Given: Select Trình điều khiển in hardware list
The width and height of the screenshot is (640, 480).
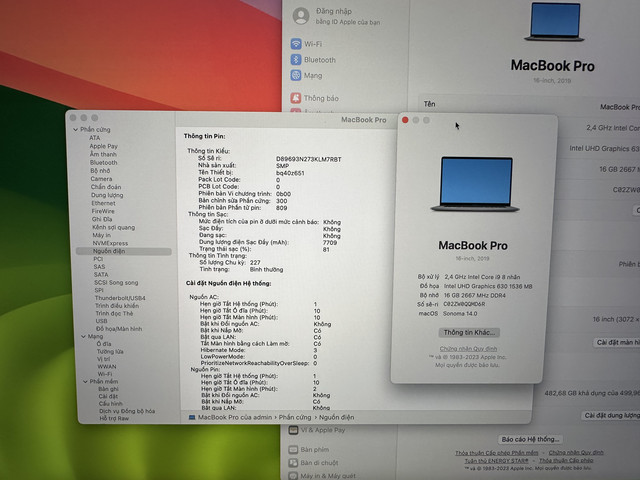Looking at the screenshot, I should click(x=117, y=305).
